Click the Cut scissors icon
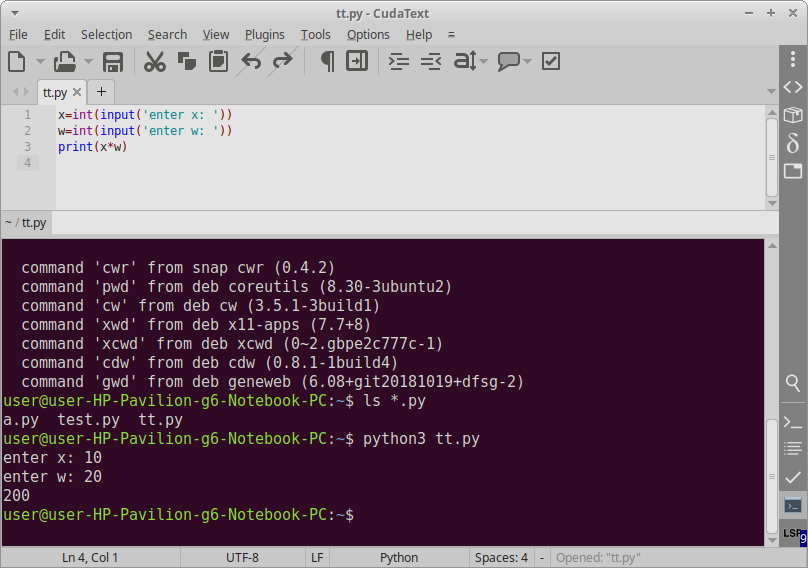This screenshot has width=808, height=568. point(155,62)
